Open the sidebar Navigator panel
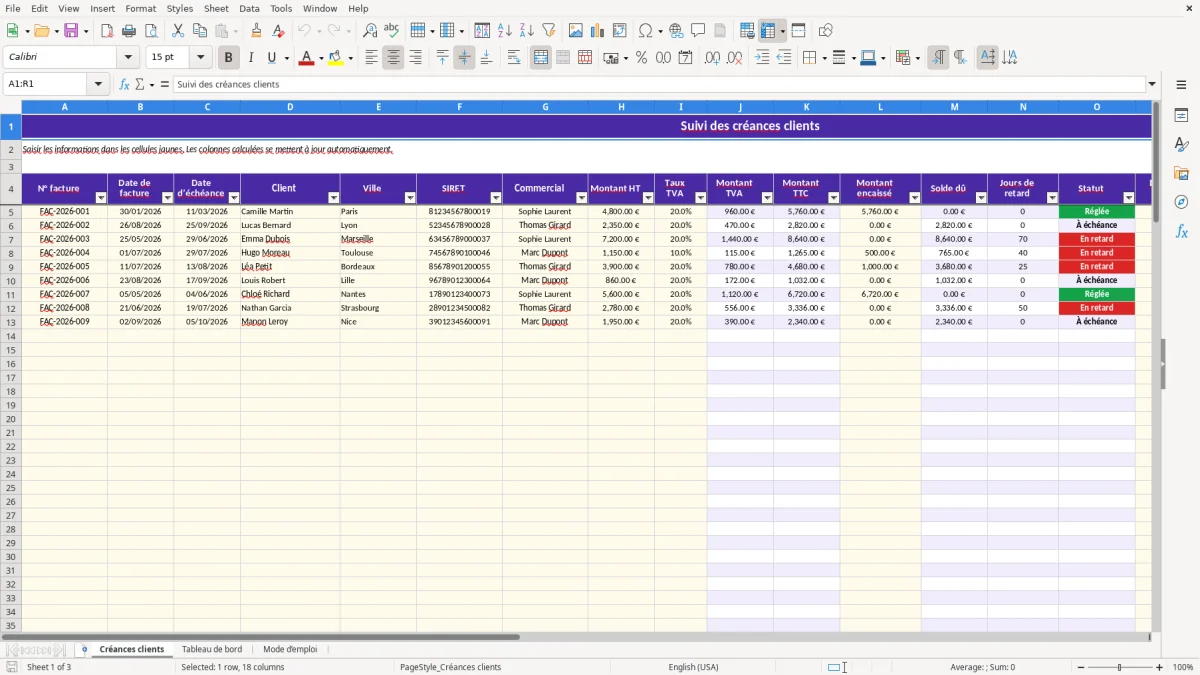 coord(1181,202)
